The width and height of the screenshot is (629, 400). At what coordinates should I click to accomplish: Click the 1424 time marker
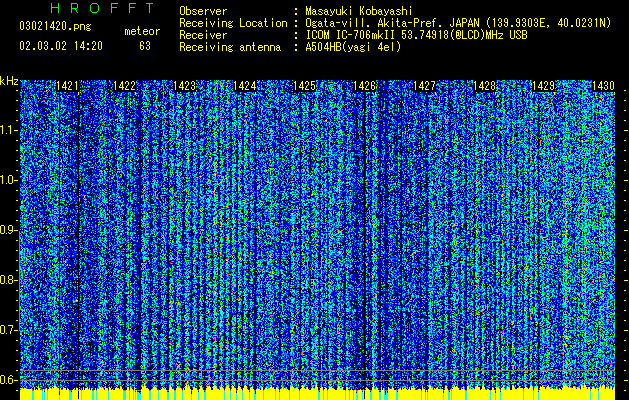[245, 86]
